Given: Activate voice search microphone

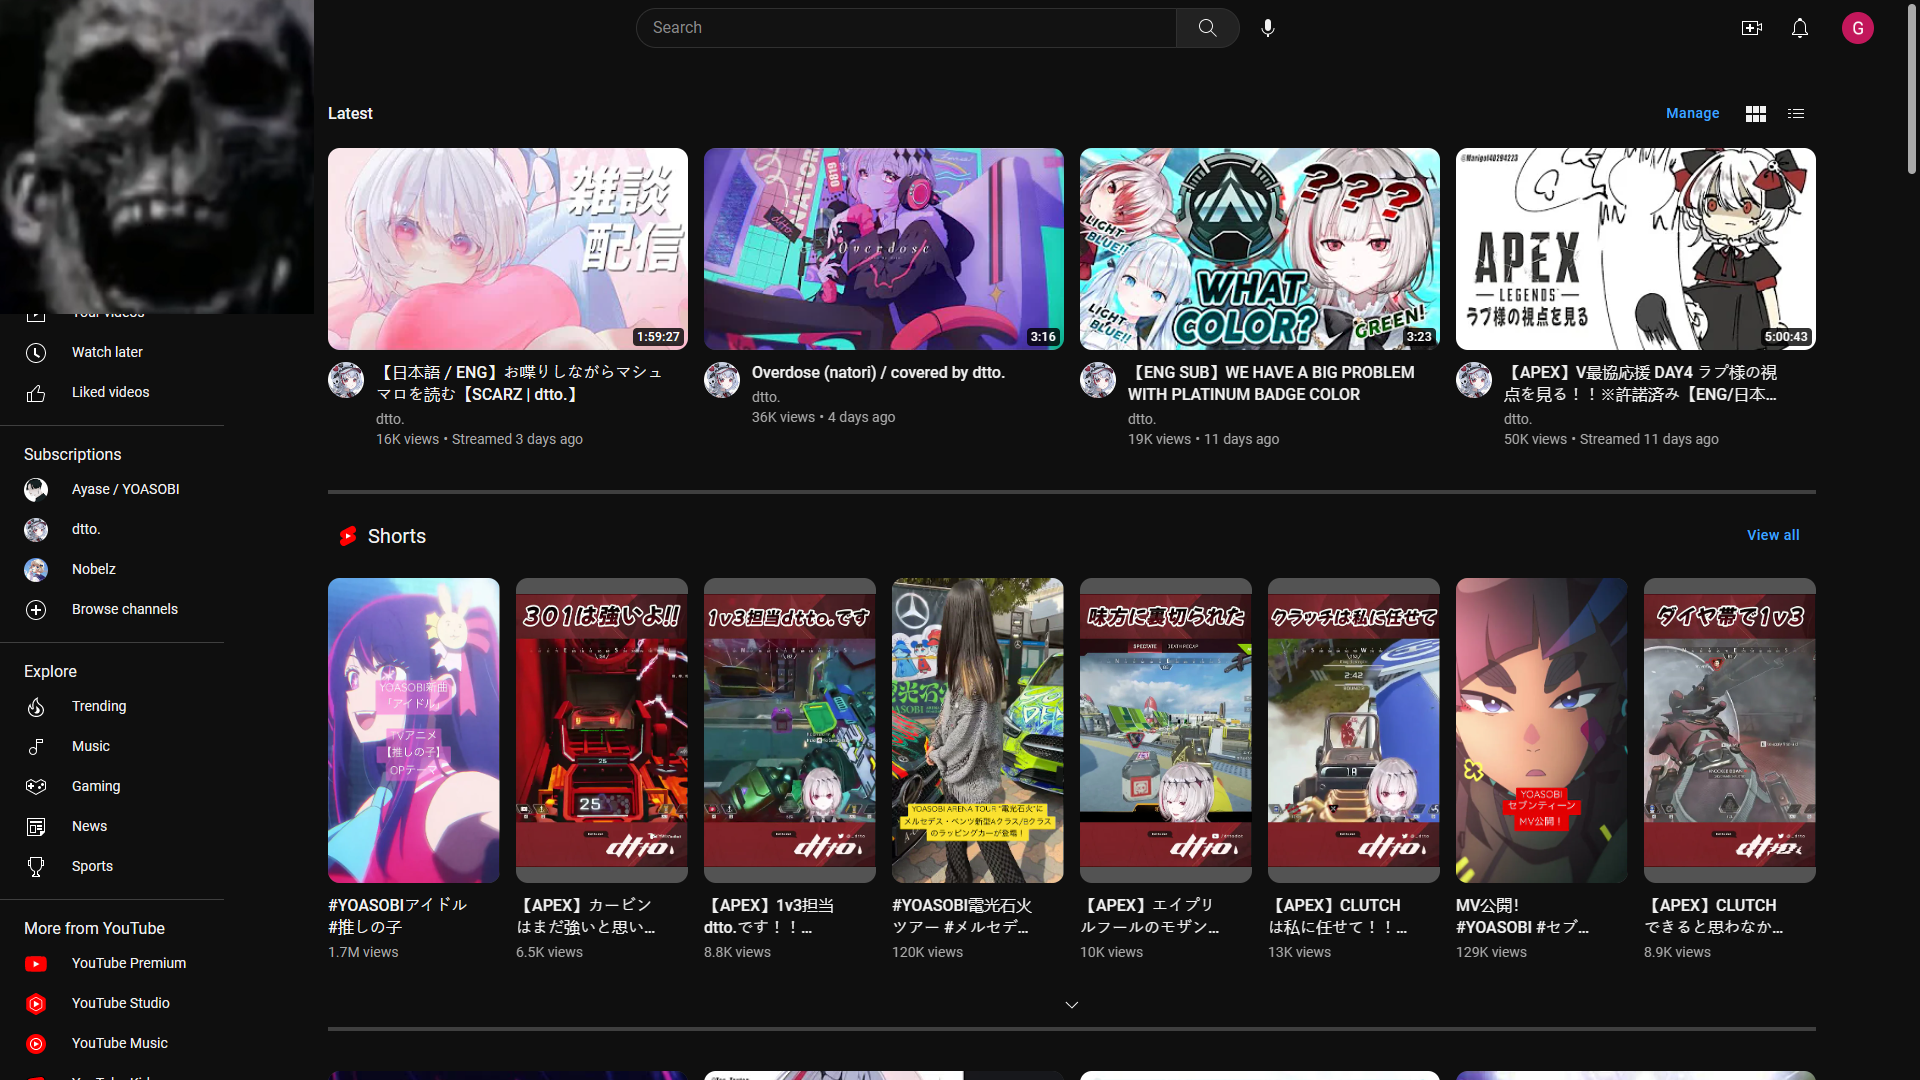Looking at the screenshot, I should coord(1267,28).
